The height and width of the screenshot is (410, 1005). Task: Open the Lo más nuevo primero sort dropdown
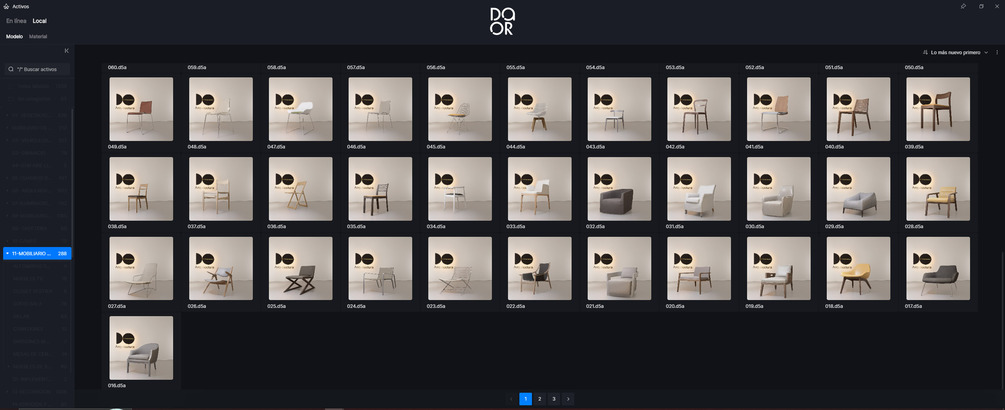955,52
